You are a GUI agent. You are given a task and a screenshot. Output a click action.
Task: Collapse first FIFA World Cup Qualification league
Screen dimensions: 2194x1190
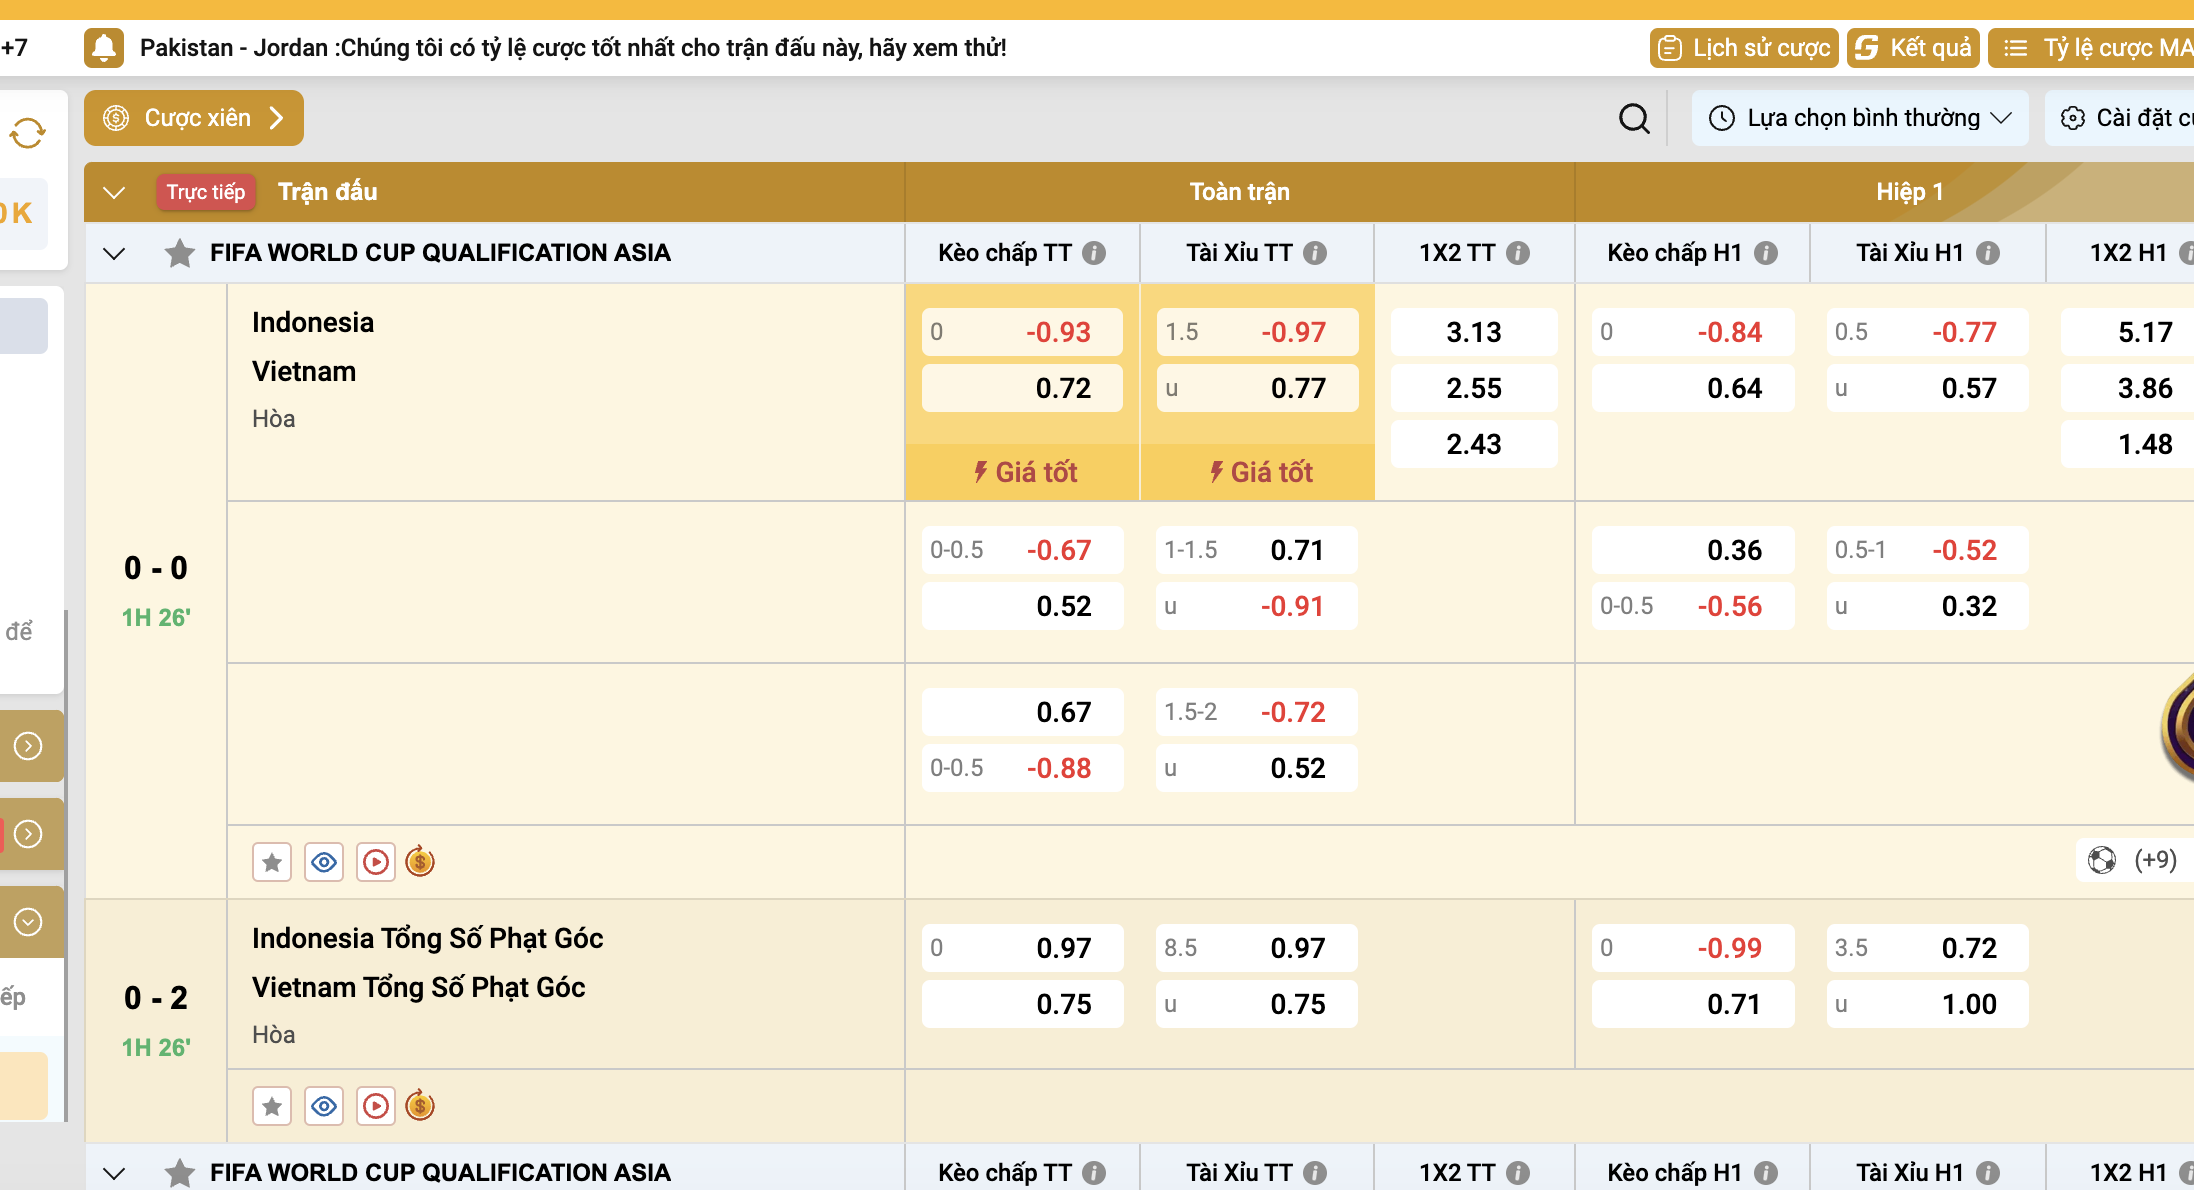(114, 253)
